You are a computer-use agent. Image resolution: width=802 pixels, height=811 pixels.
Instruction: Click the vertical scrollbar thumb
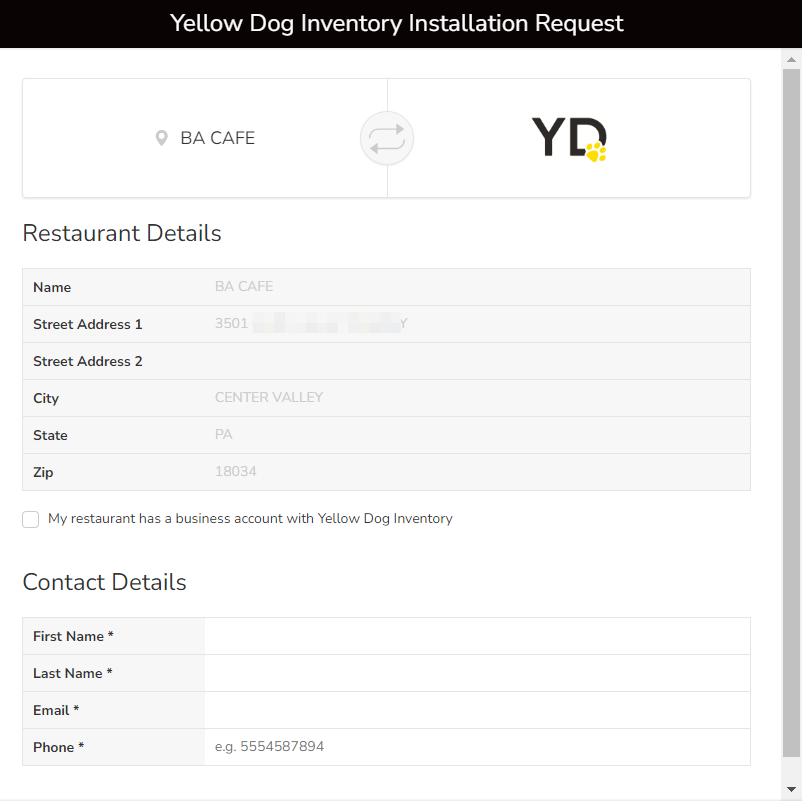[x=791, y=400]
